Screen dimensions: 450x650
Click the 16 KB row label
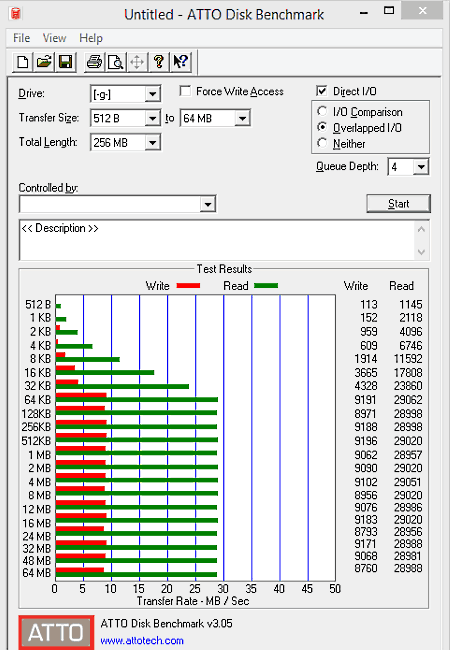click(37, 373)
